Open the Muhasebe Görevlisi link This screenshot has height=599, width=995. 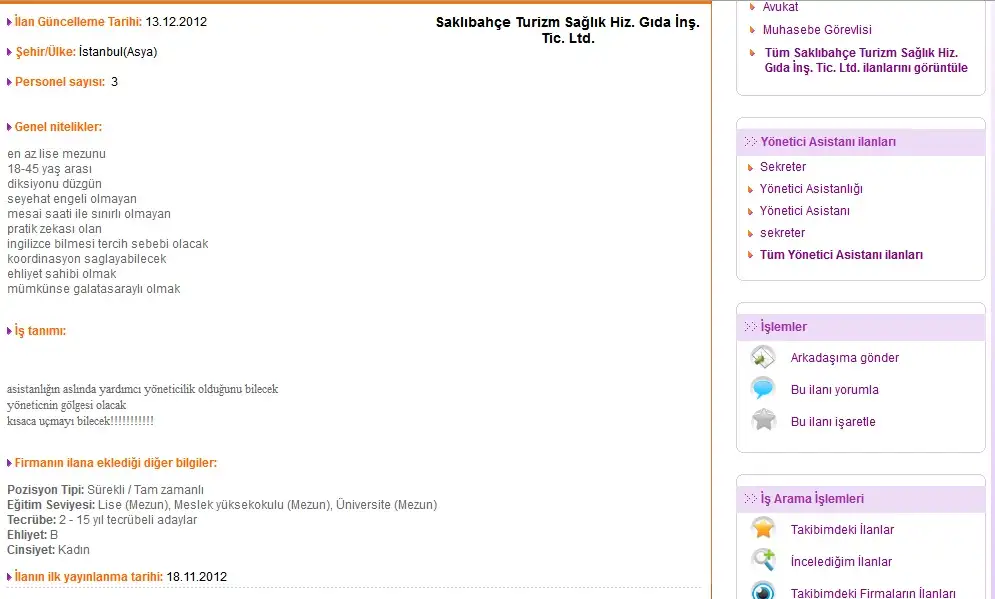point(817,30)
